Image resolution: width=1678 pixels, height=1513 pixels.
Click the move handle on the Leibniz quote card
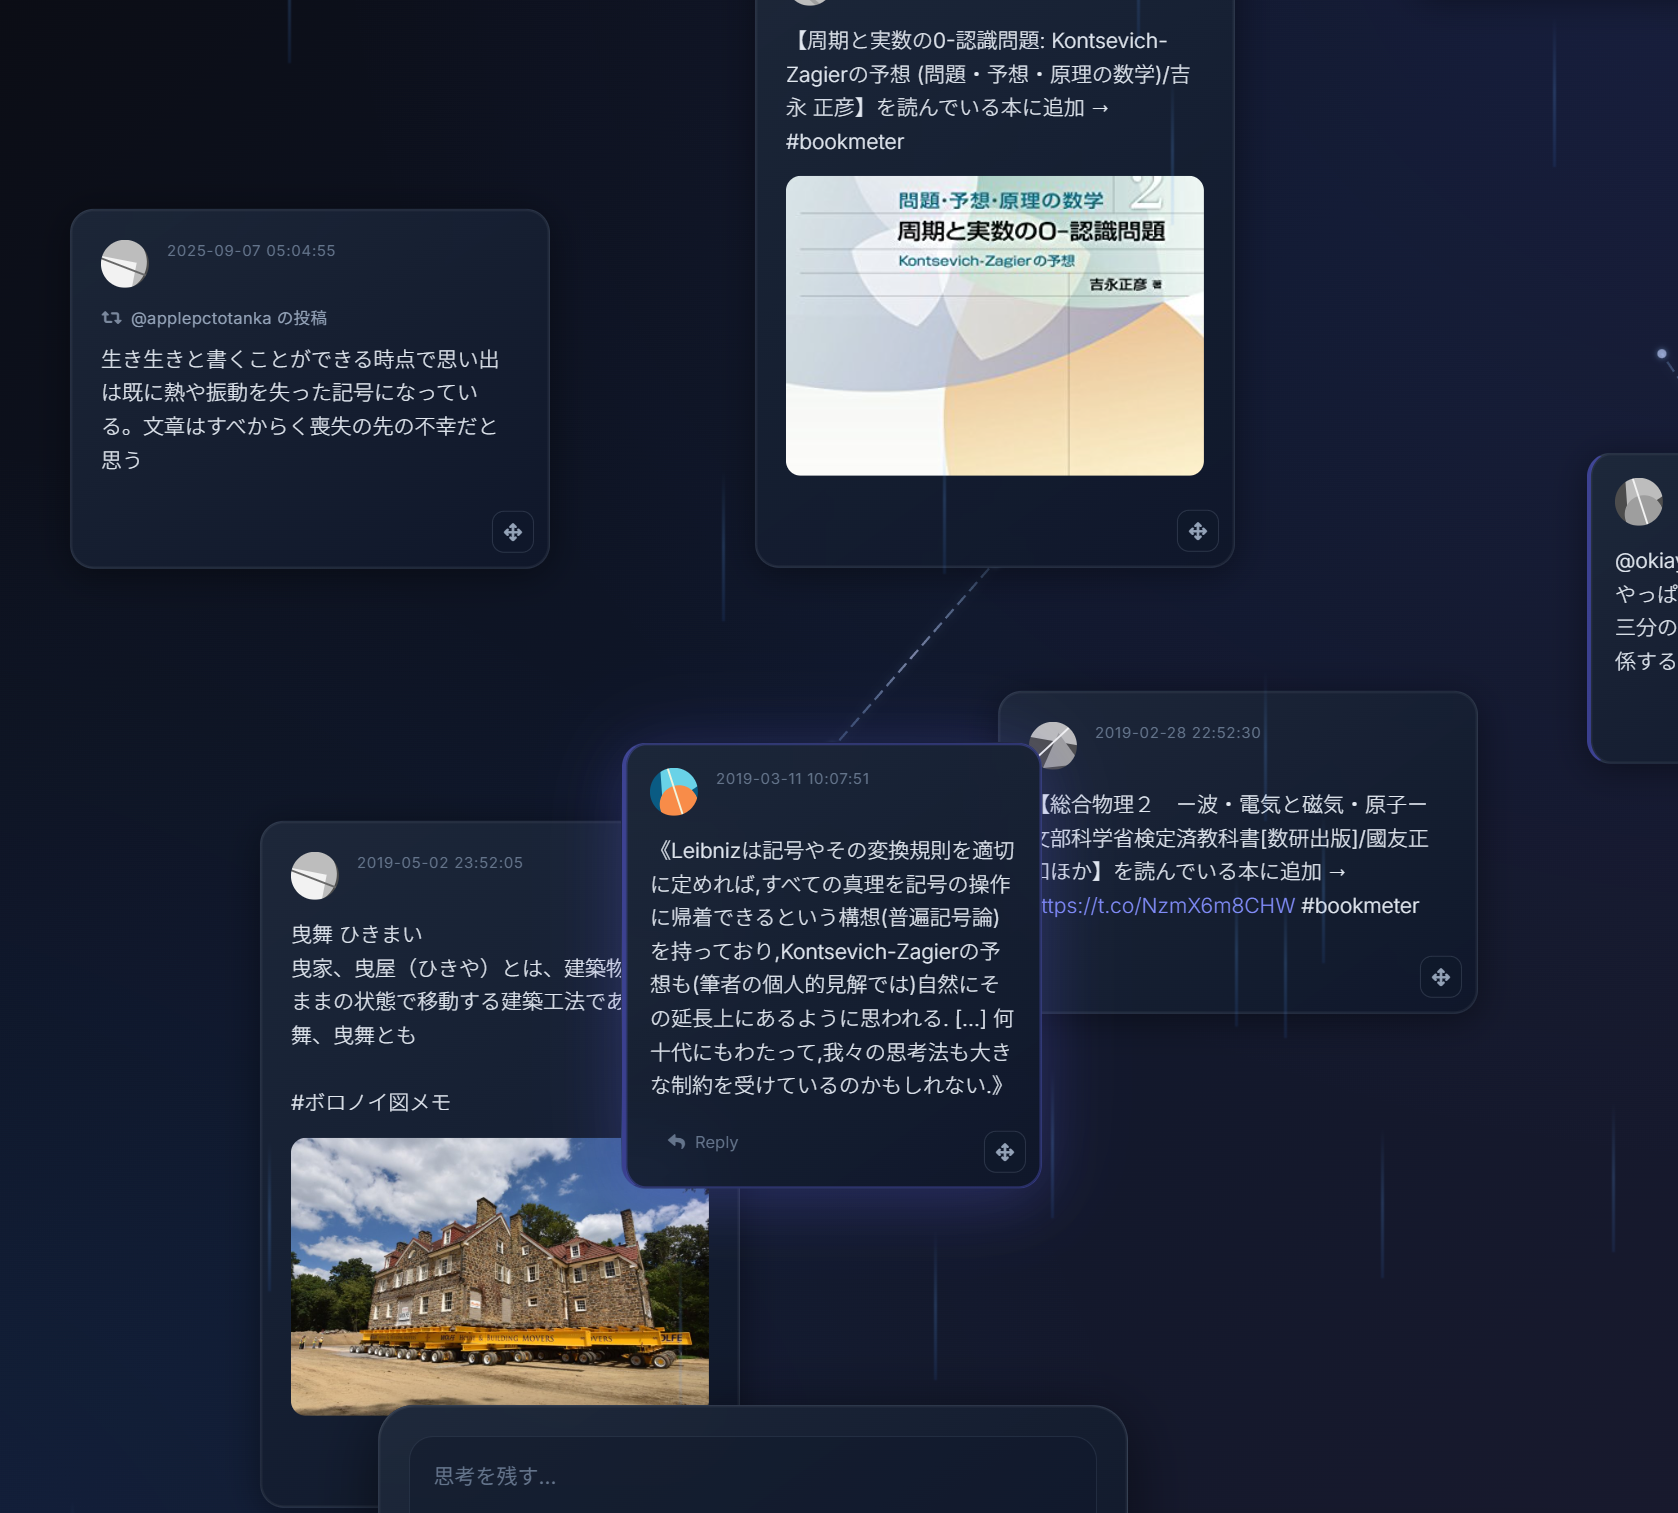click(1005, 1152)
